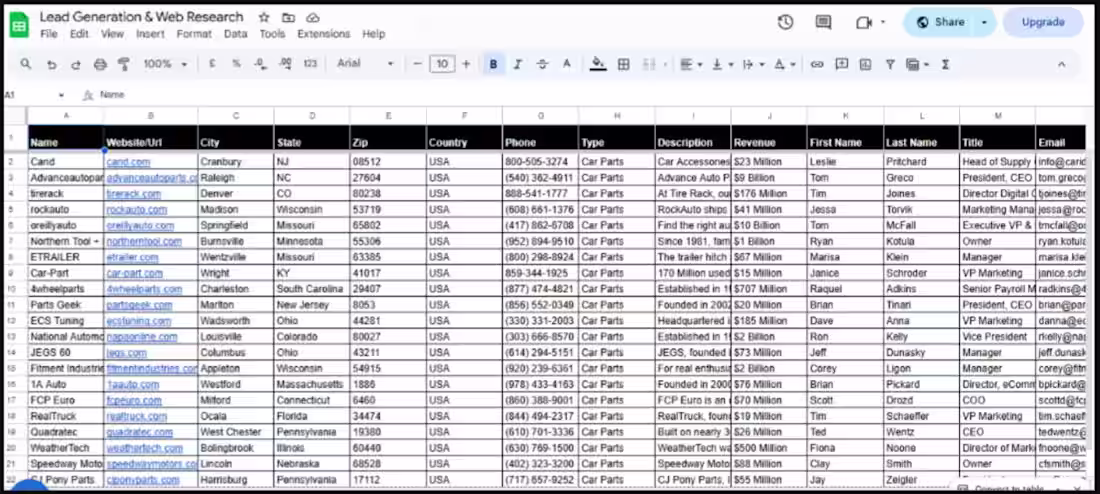This screenshot has width=1100, height=494.
Task: Toggle bold formatting
Action: click(x=493, y=64)
